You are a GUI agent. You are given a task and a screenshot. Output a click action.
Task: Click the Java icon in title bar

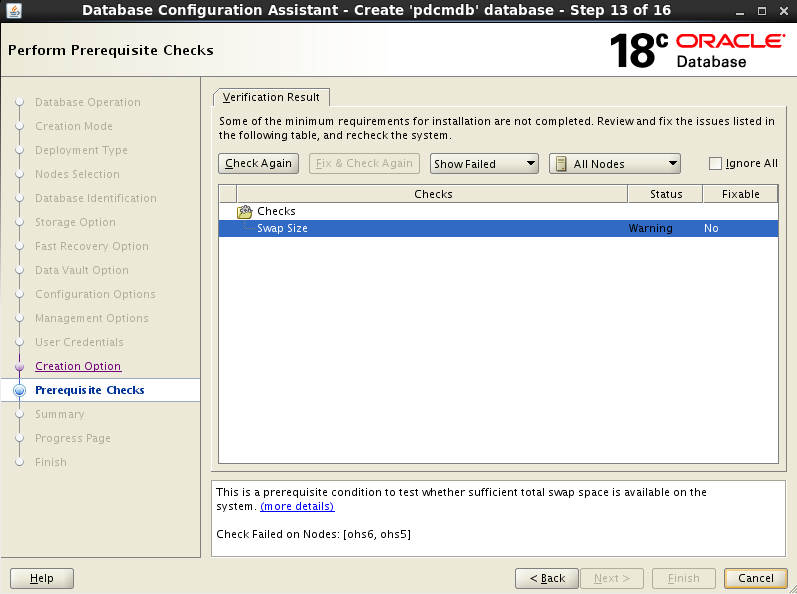14,10
